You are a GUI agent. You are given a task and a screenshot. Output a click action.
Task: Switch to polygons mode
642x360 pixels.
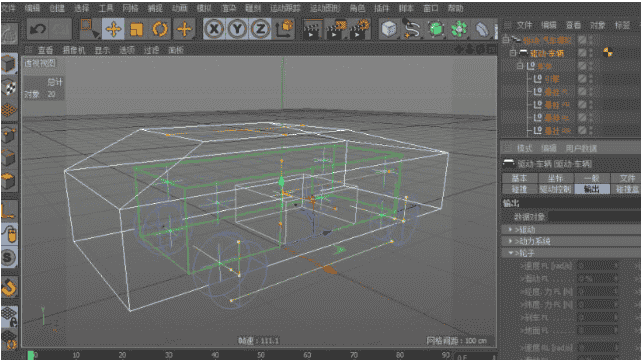pyautogui.click(x=9, y=181)
